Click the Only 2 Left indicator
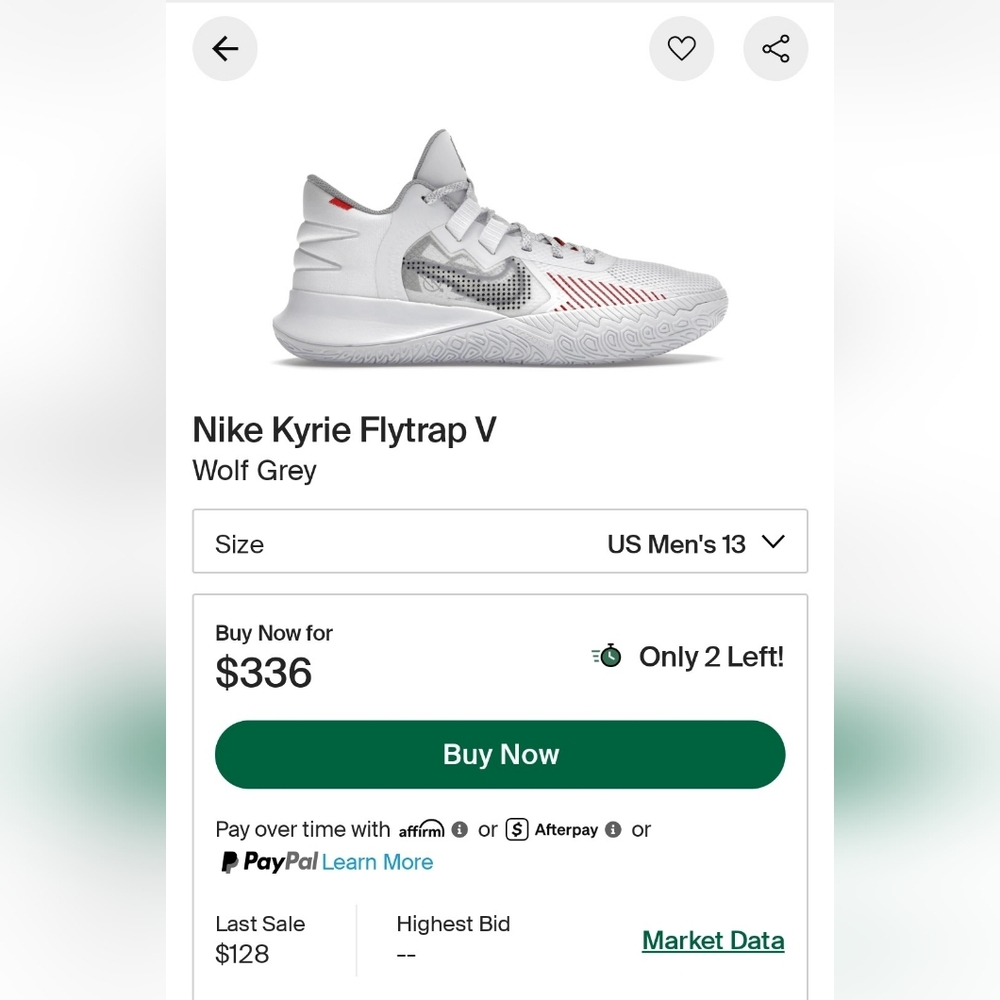 click(x=711, y=657)
